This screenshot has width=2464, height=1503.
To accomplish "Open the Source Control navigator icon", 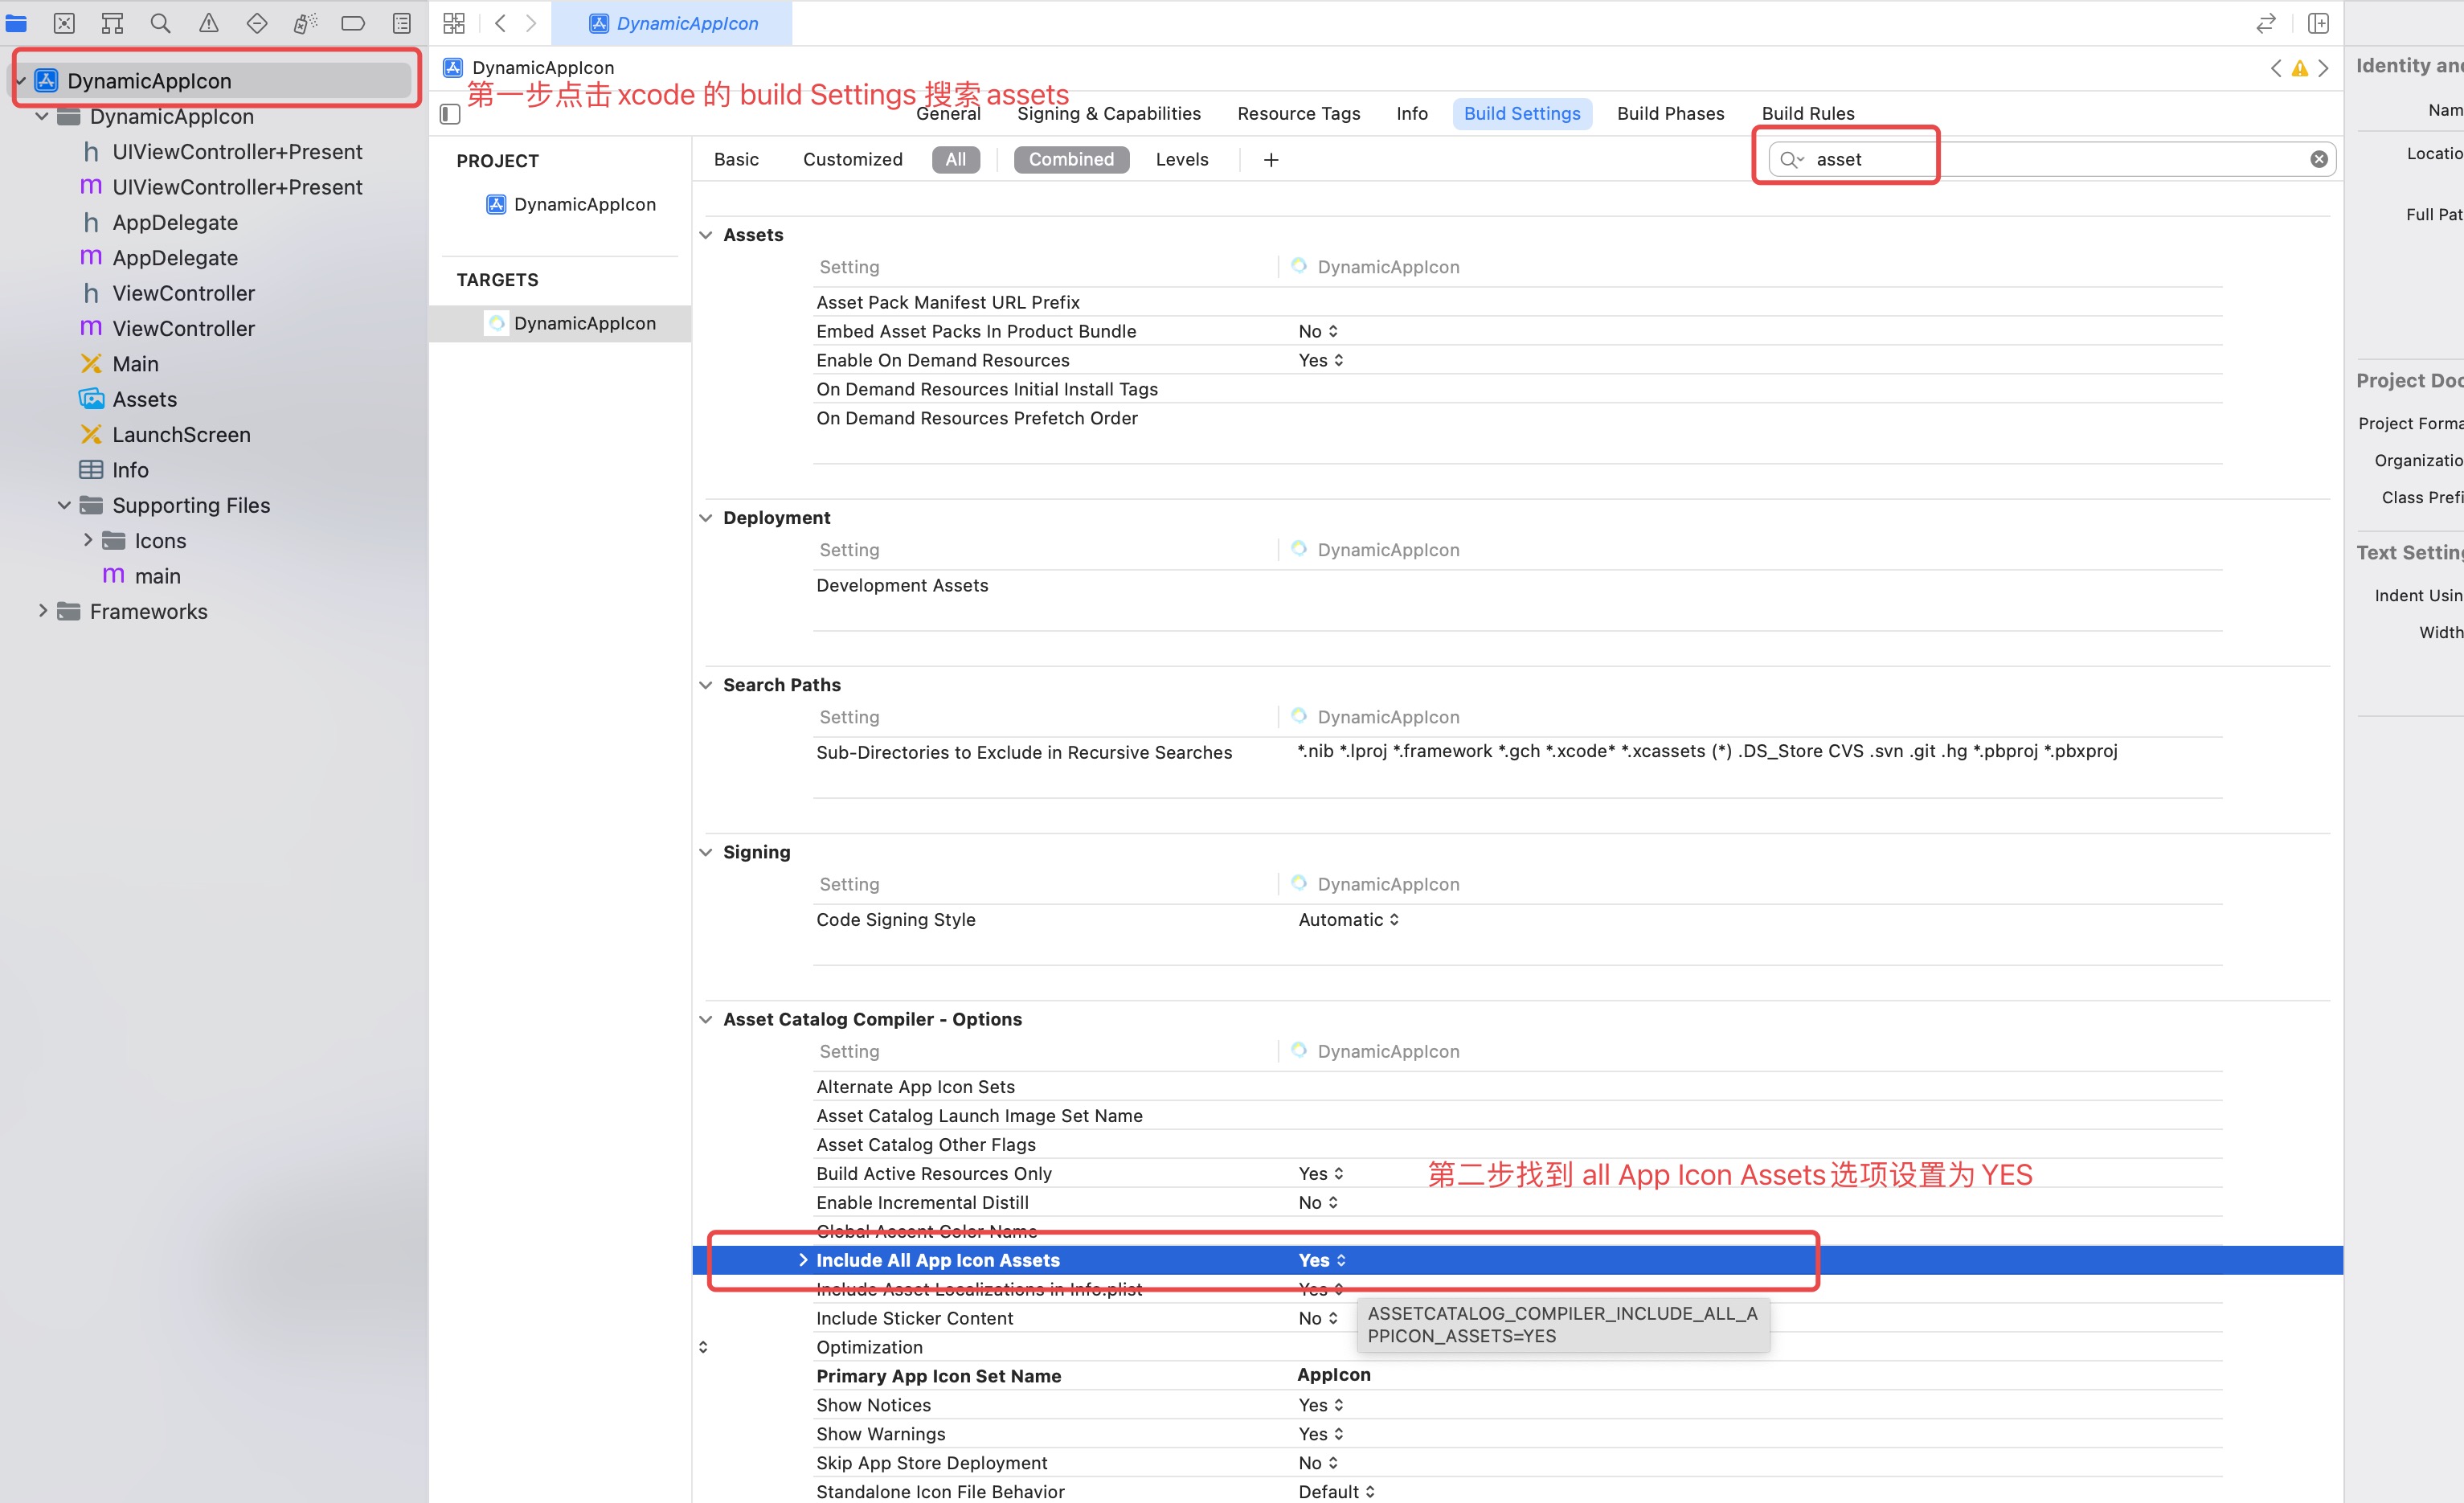I will pos(64,23).
